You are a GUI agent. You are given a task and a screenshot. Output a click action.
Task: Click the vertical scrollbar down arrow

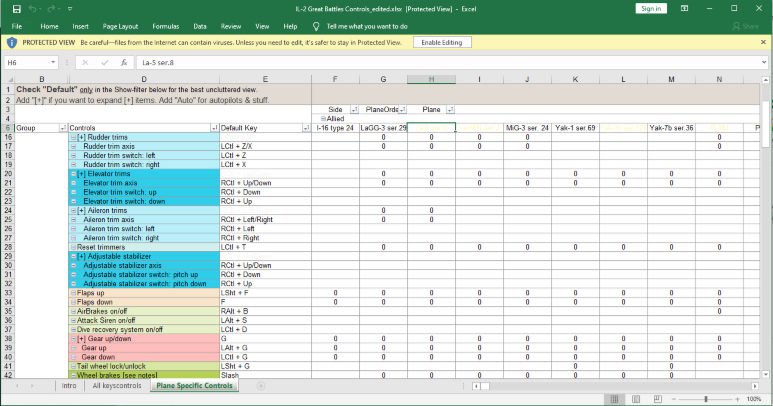765,374
